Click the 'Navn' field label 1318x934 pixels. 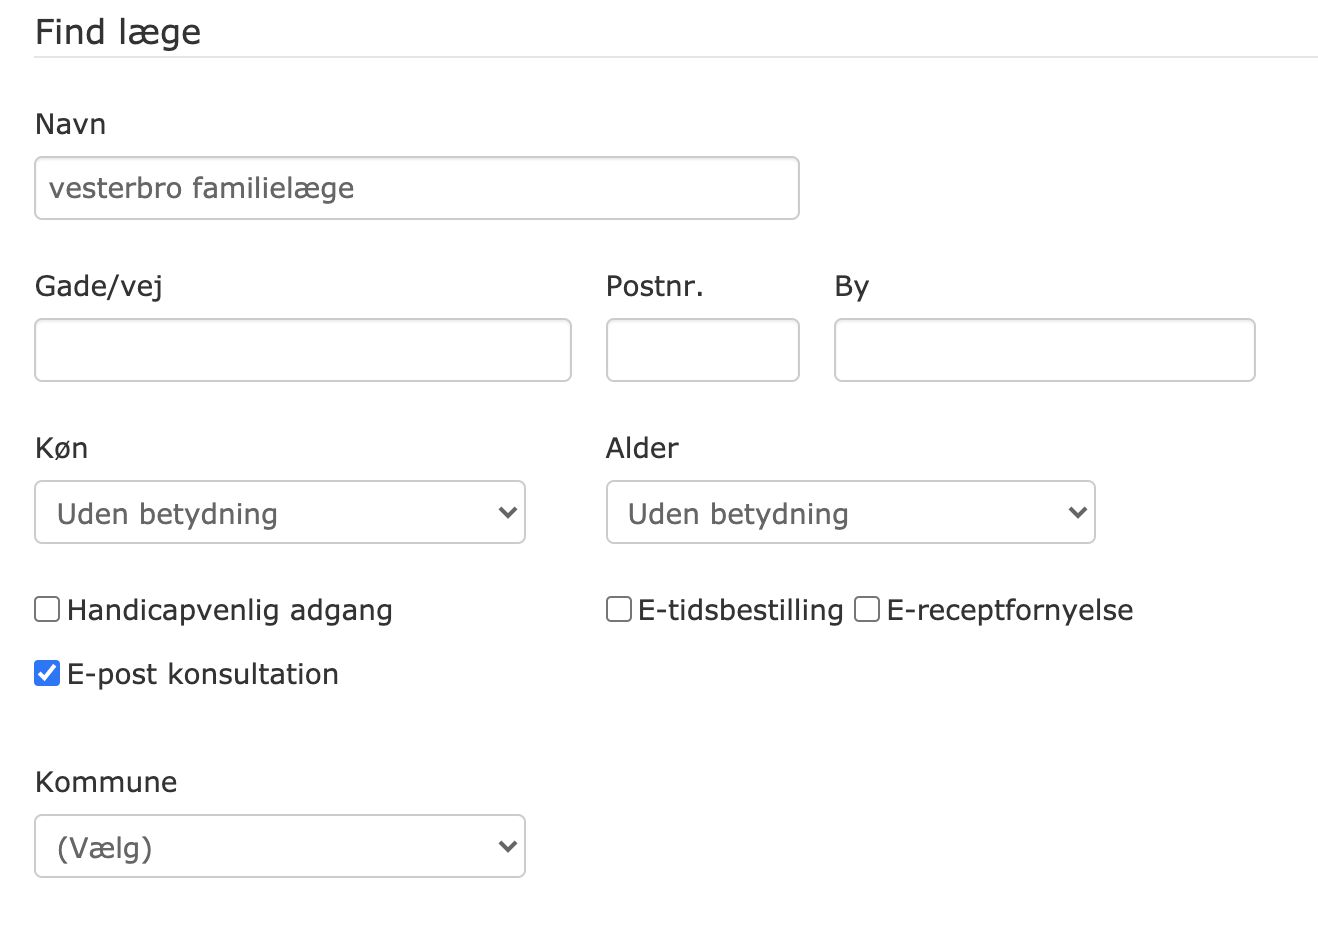pyautogui.click(x=70, y=124)
